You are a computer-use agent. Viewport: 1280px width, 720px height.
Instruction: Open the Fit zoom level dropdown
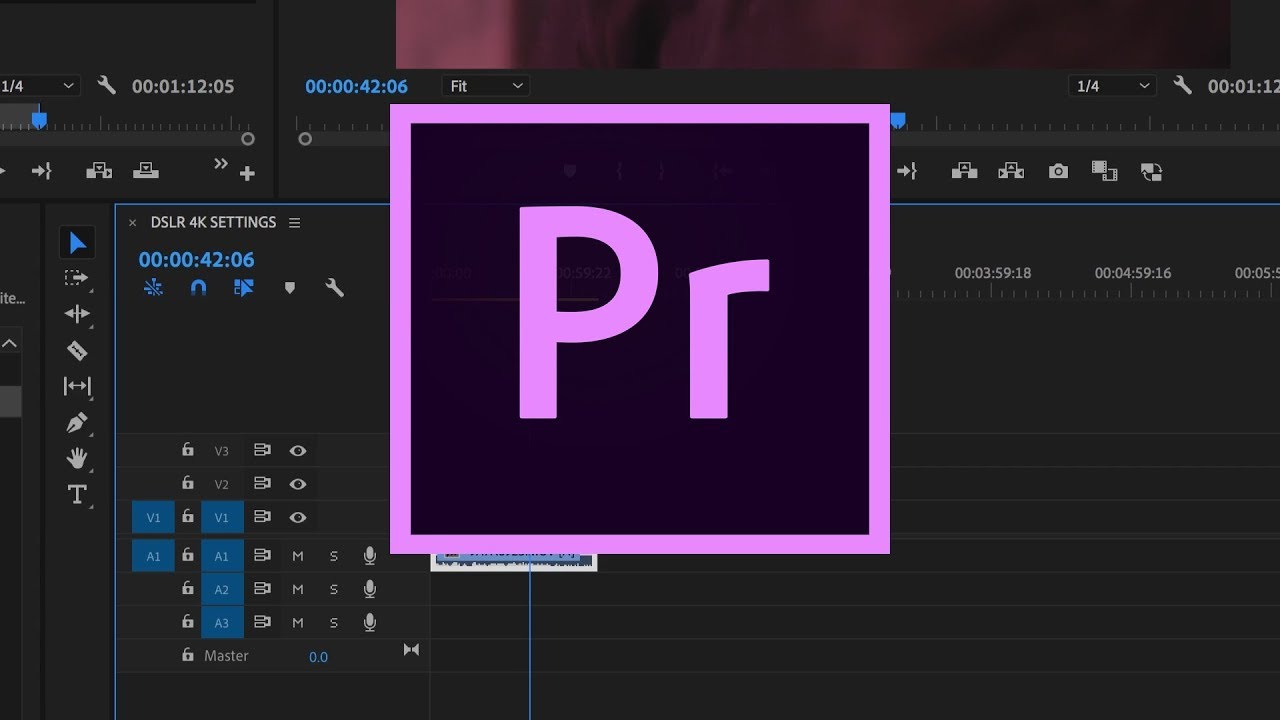(x=486, y=86)
